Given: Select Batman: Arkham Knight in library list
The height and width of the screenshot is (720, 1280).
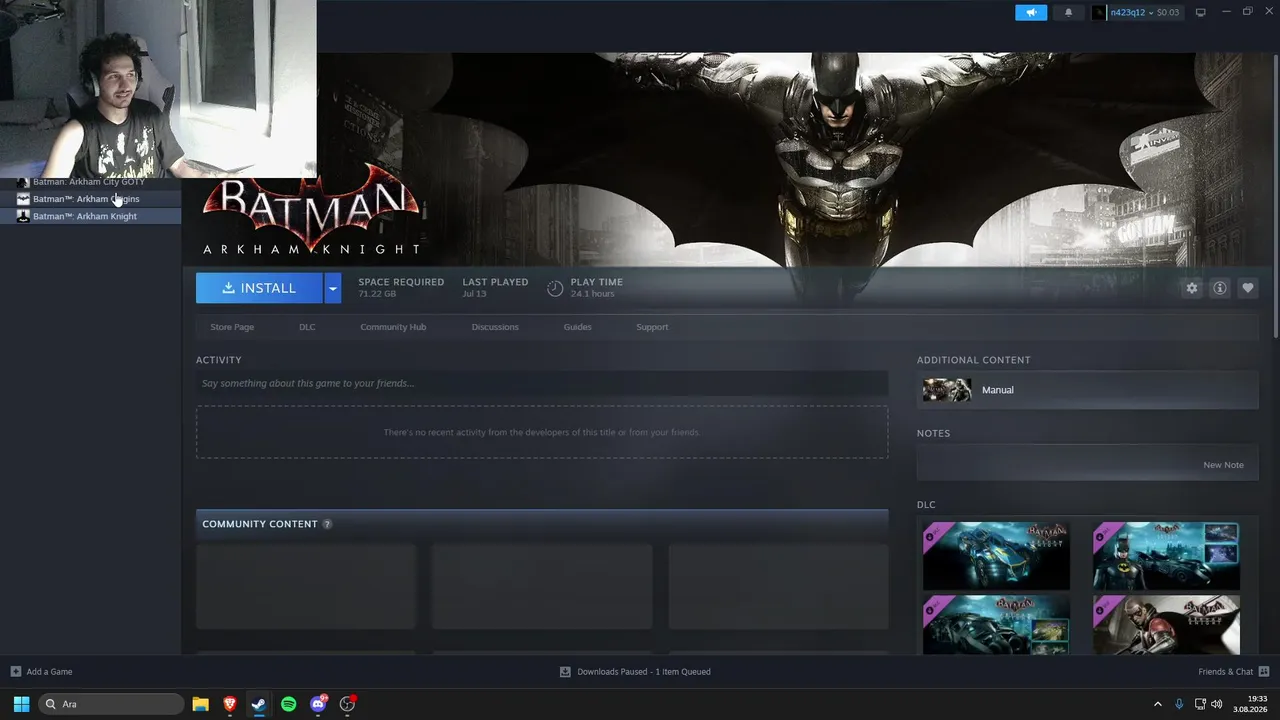Looking at the screenshot, I should pos(90,216).
